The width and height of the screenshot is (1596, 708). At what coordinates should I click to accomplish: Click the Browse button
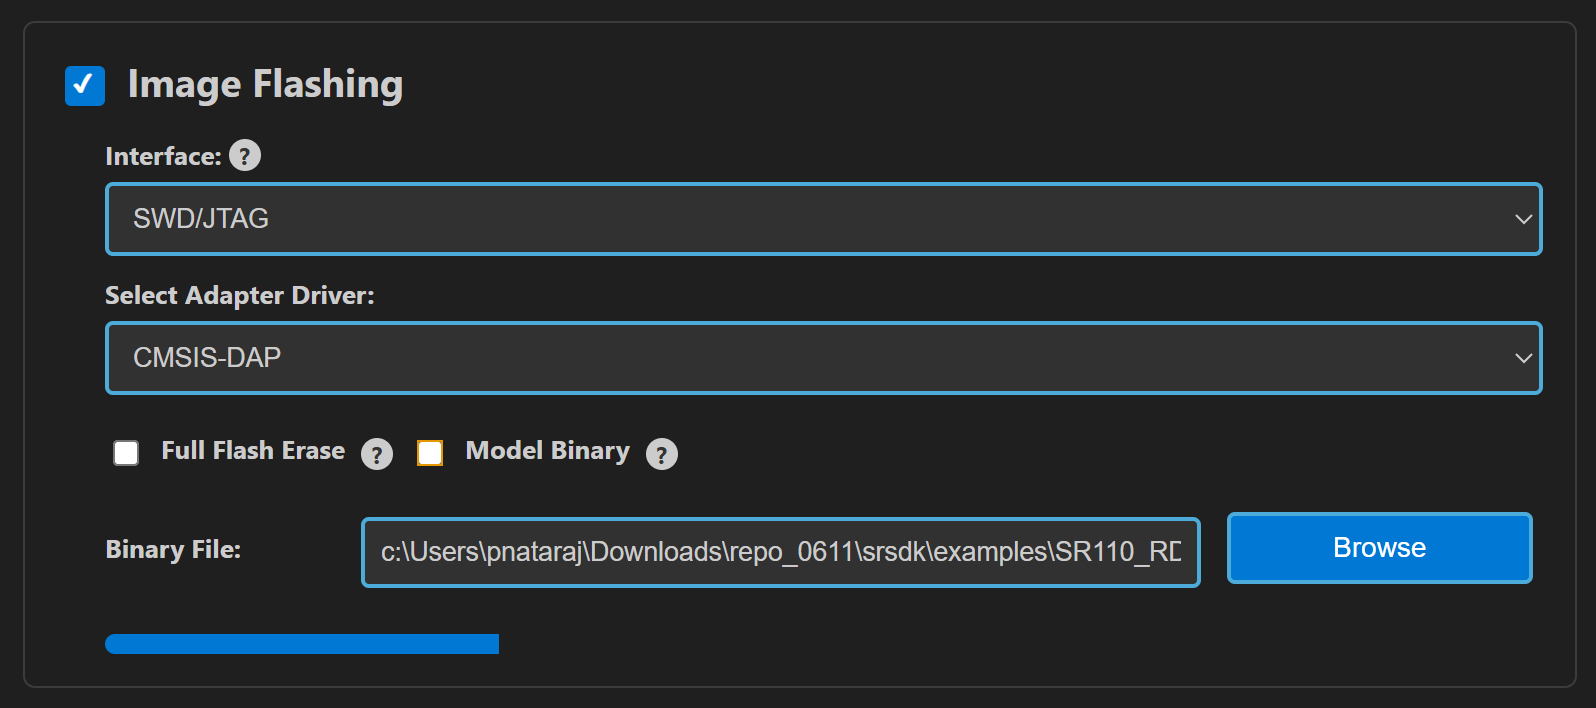pyautogui.click(x=1378, y=547)
